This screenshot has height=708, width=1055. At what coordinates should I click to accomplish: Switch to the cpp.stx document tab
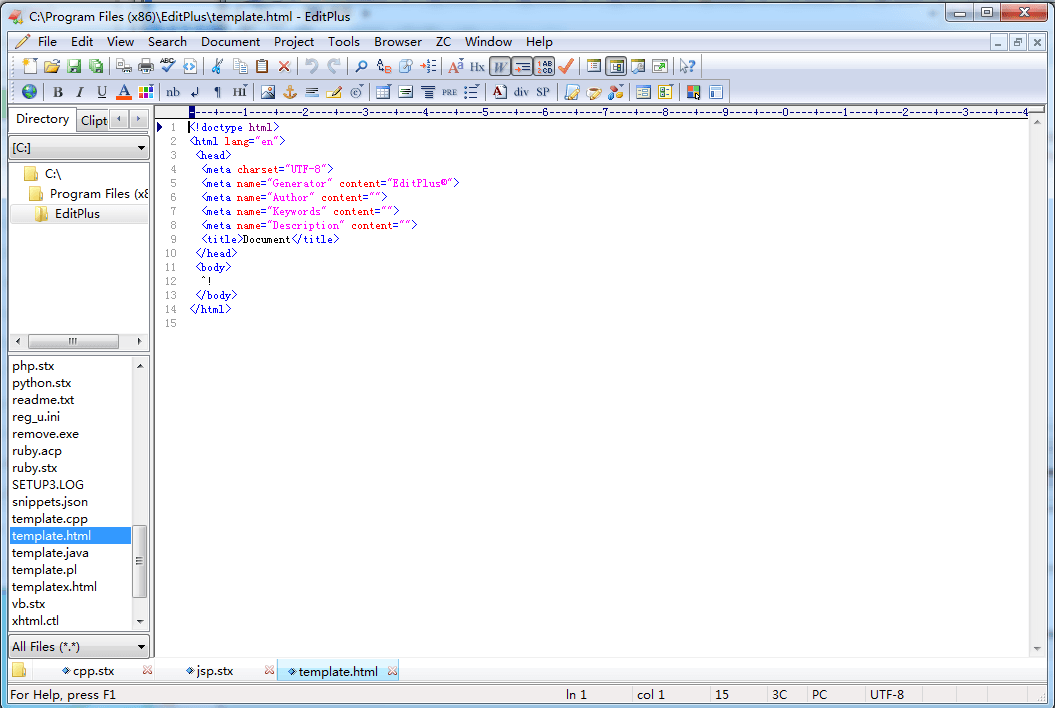94,671
